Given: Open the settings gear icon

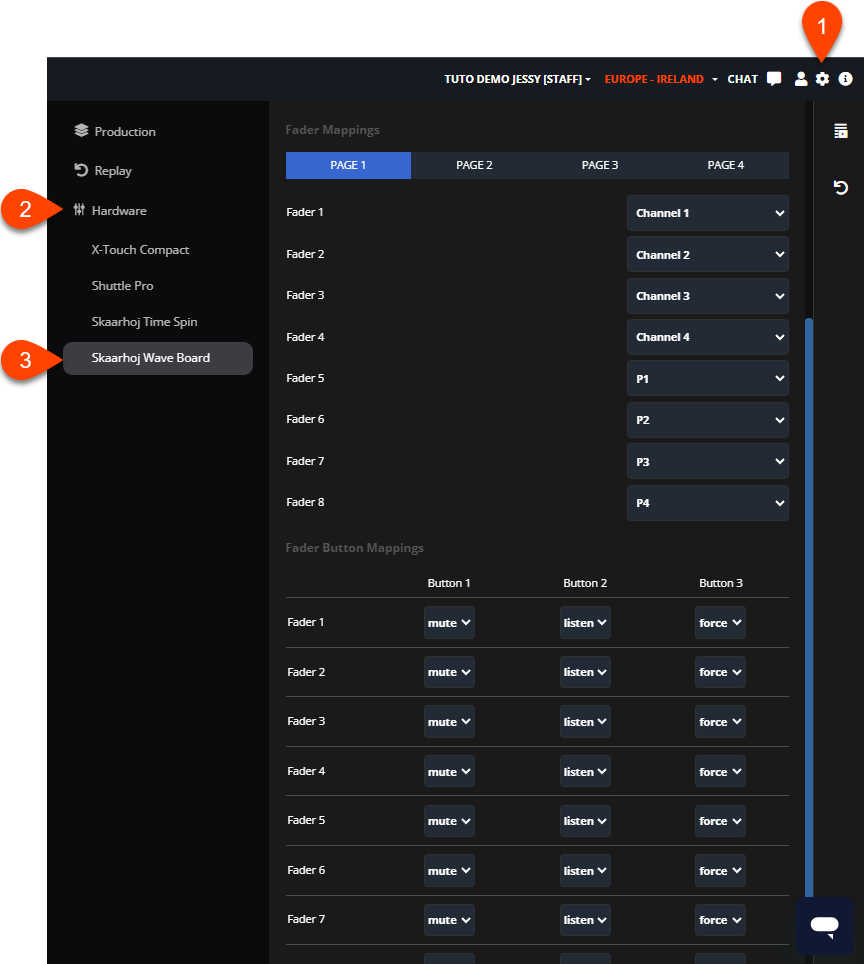Looking at the screenshot, I should (x=822, y=79).
